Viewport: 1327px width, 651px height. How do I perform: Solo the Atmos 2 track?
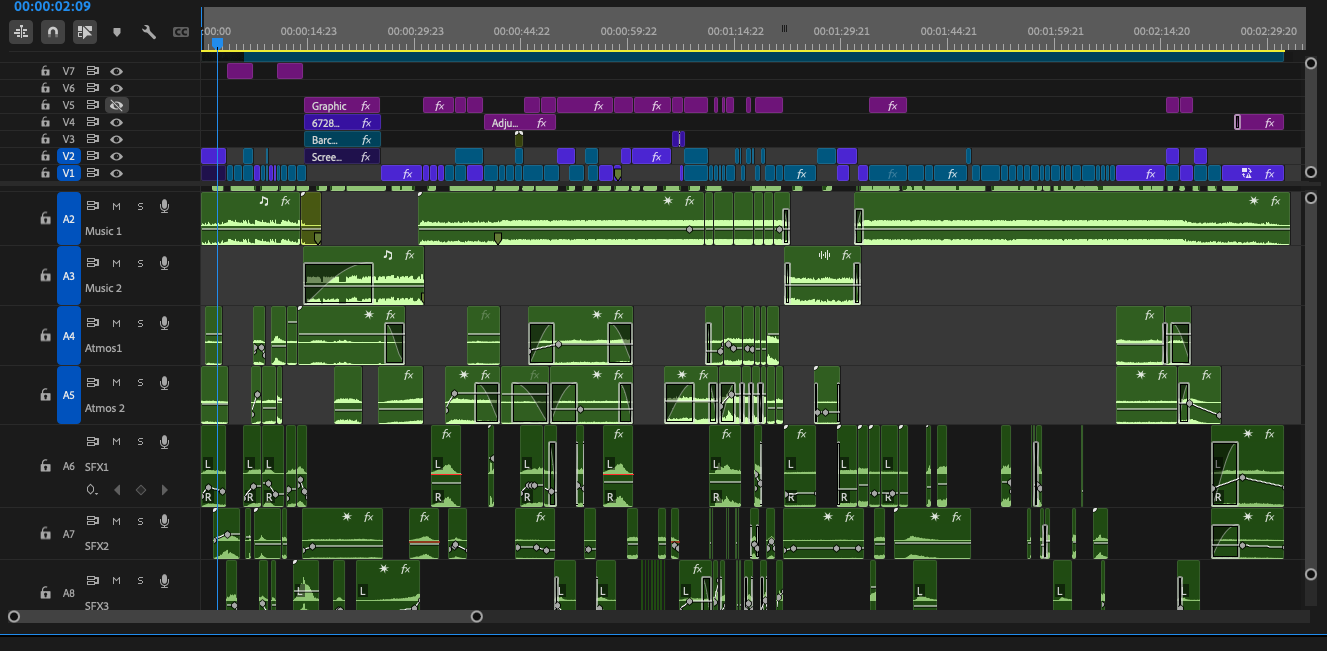click(x=140, y=382)
